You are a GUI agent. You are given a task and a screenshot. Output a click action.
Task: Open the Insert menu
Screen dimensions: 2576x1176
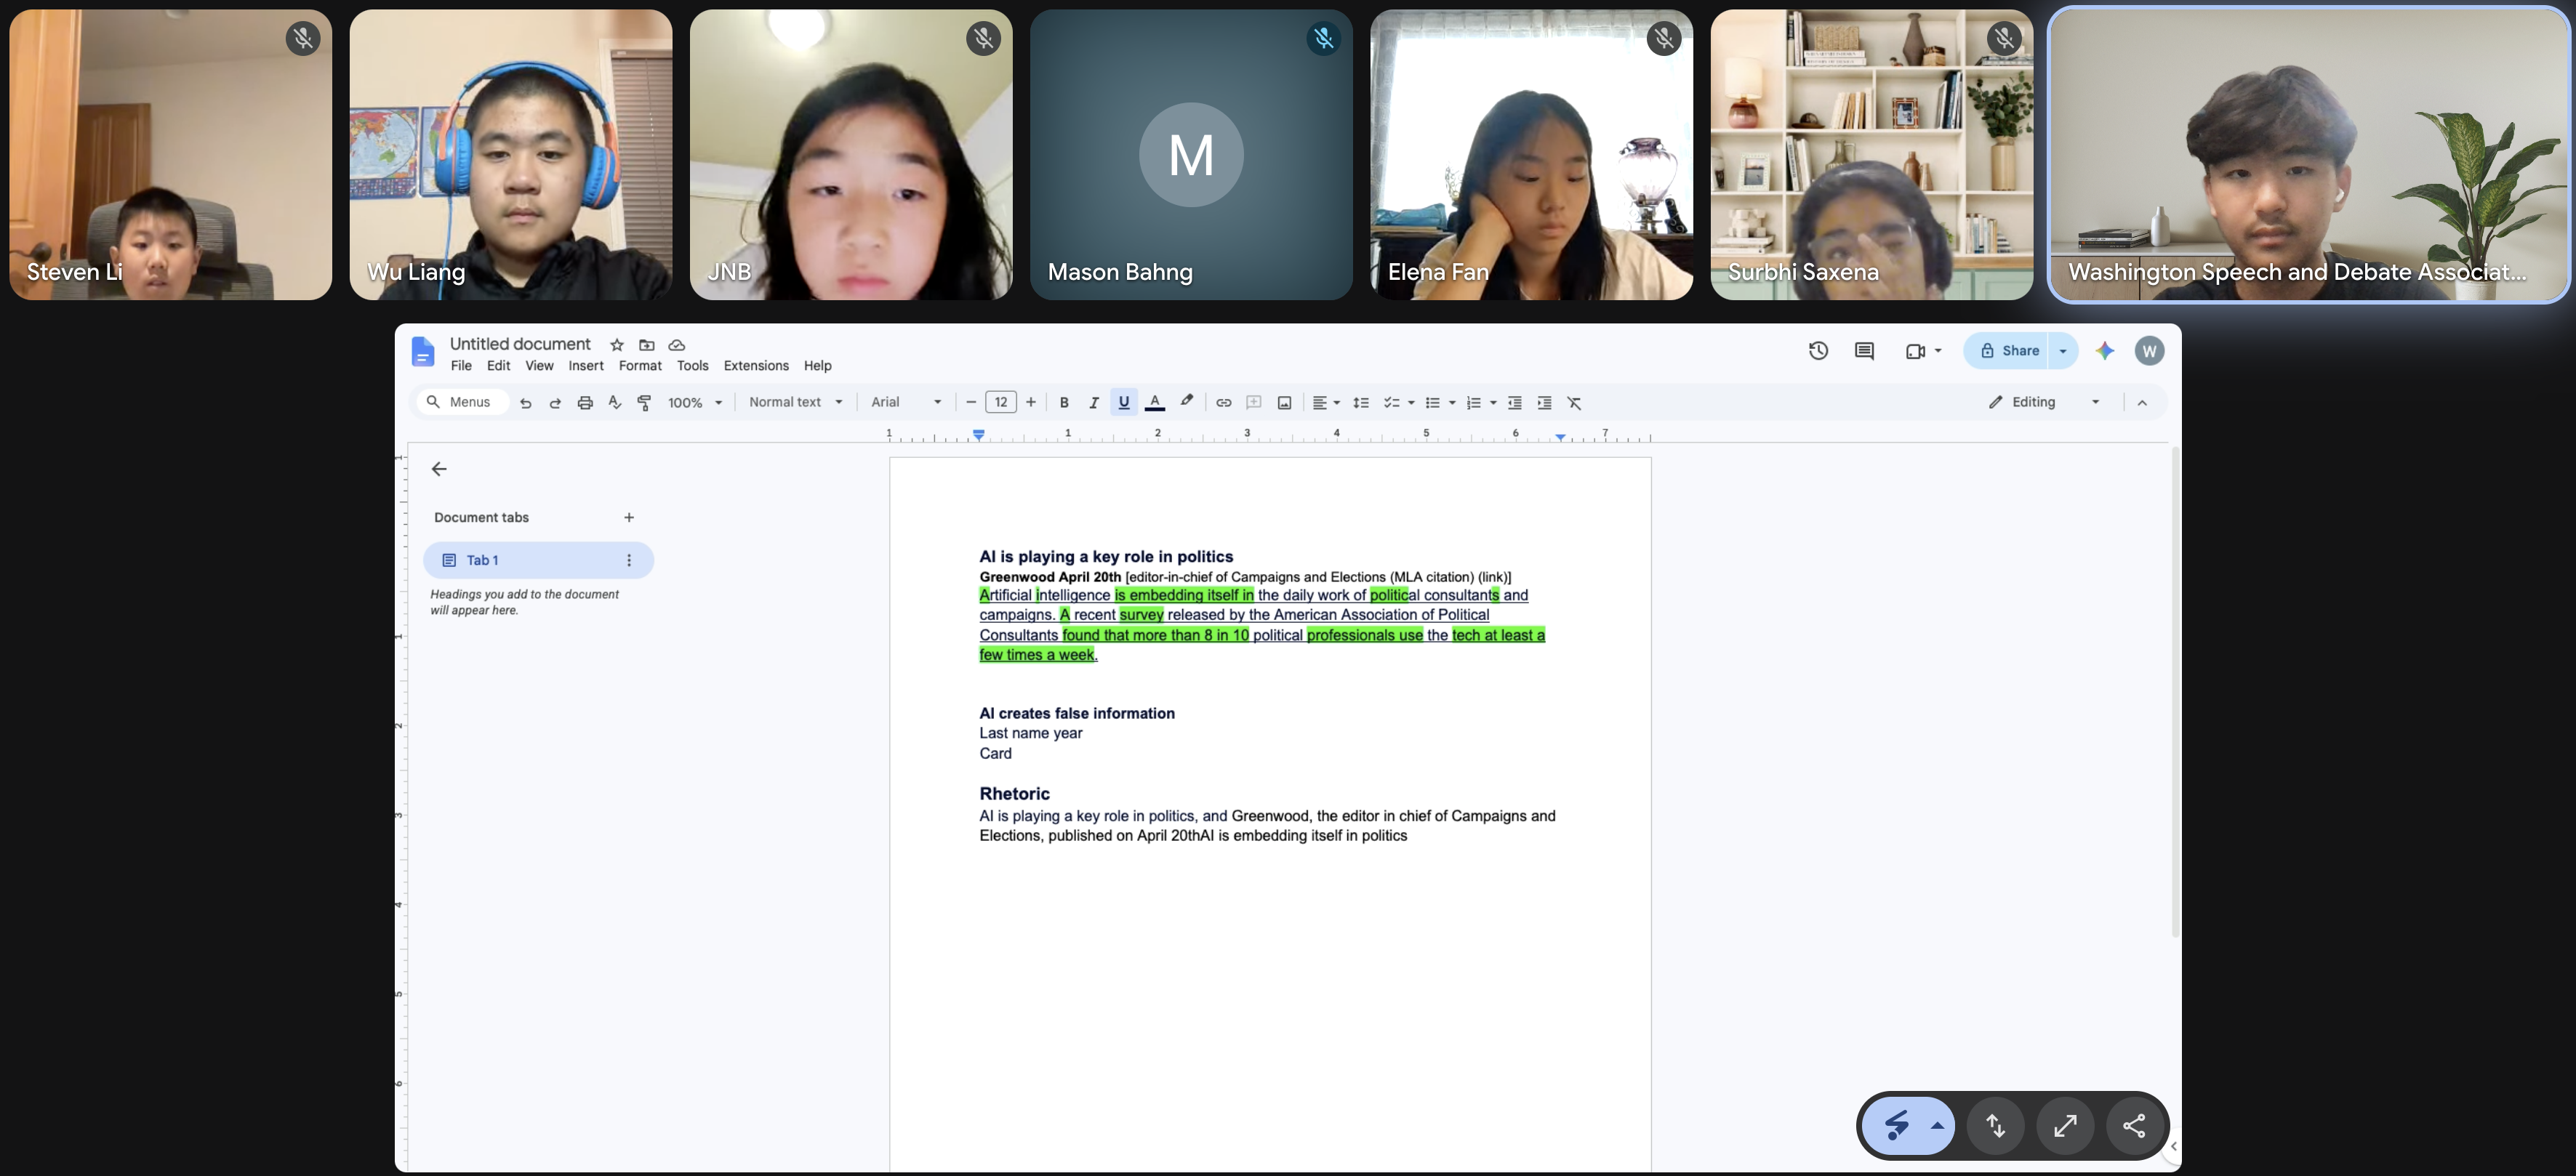click(586, 366)
